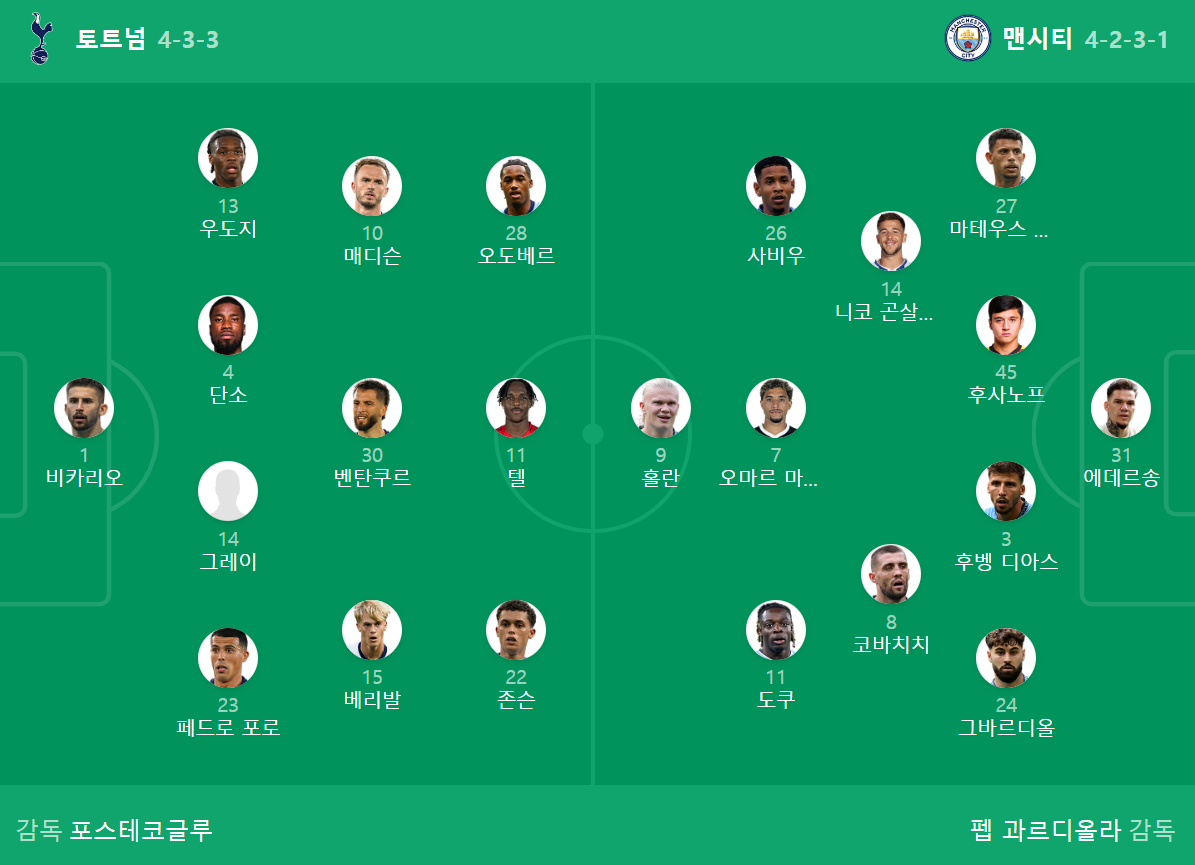Viewport: 1195px width, 865px height.
Task: Select 코바치치 number 8 avatar
Action: click(x=891, y=574)
